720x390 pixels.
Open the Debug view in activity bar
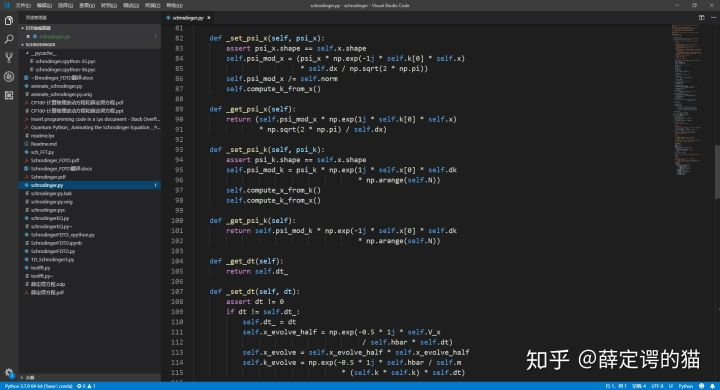[x=9, y=77]
